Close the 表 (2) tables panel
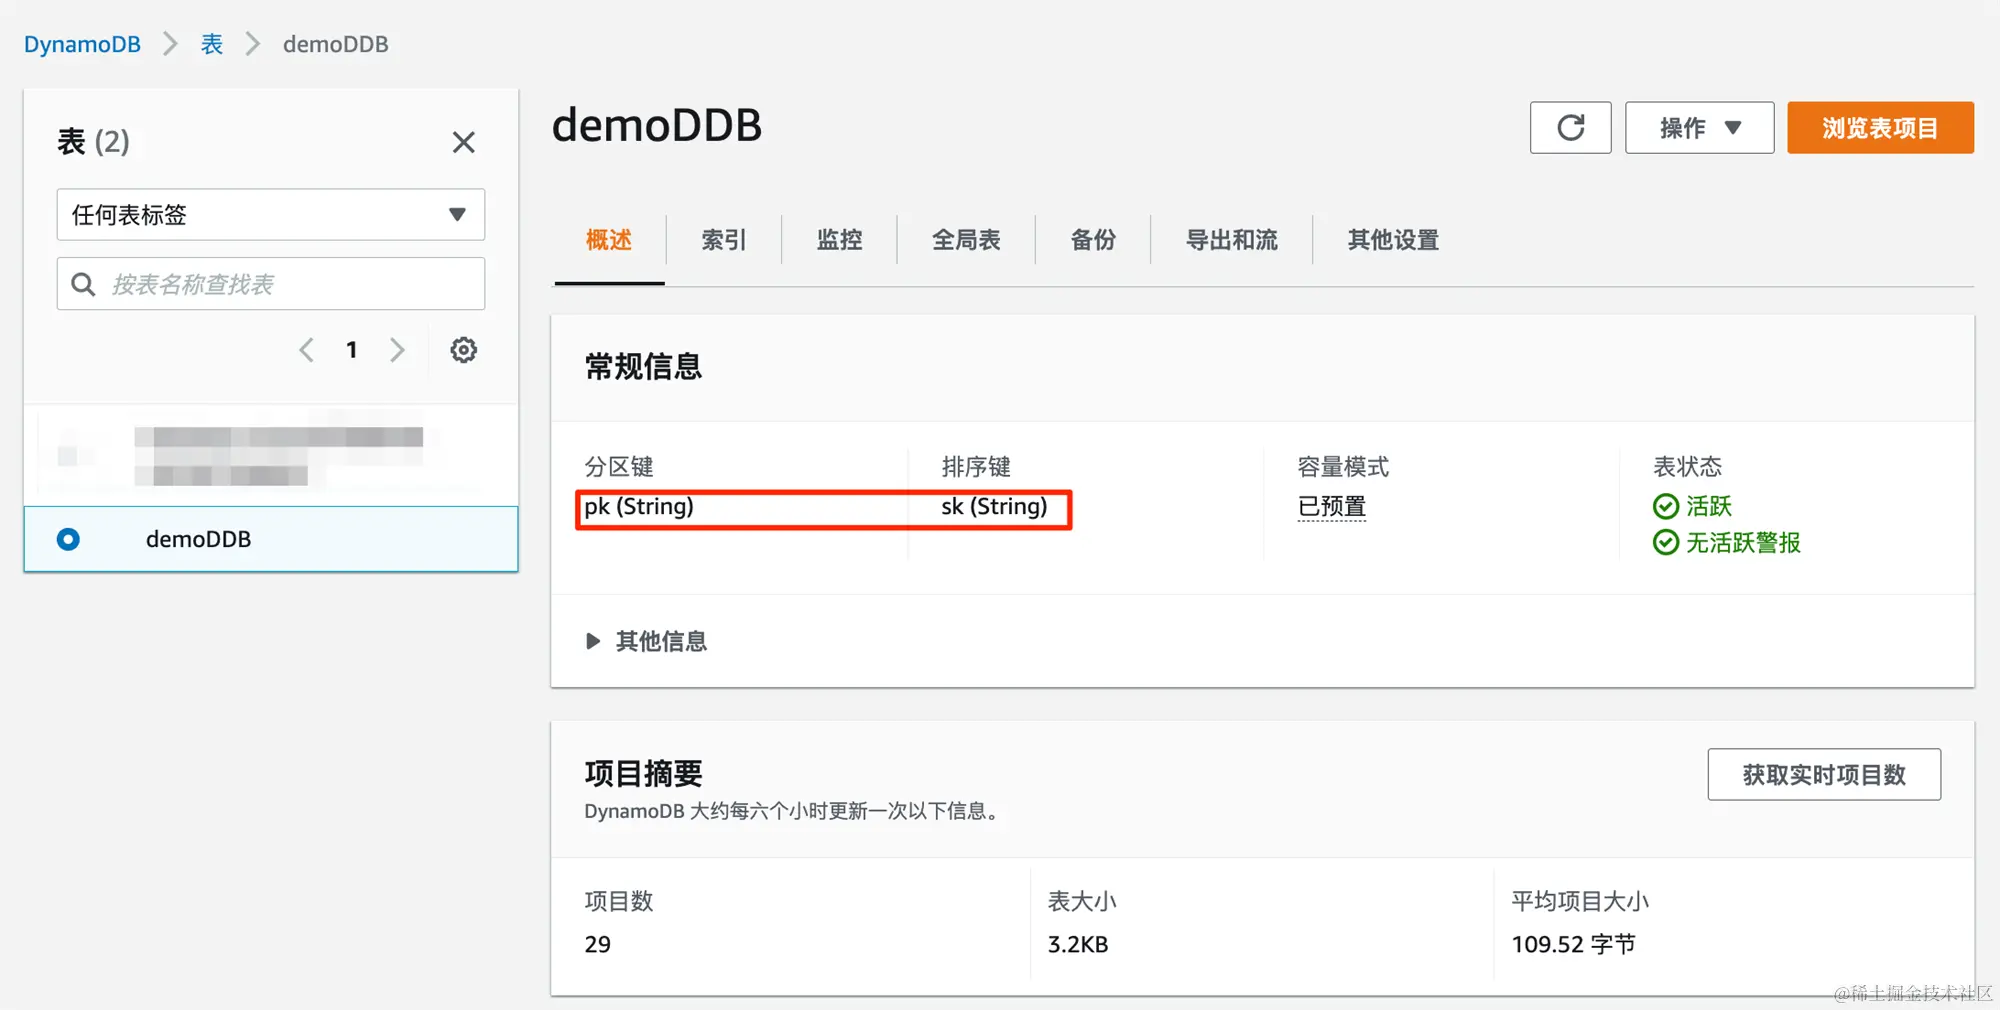This screenshot has width=2000, height=1010. coord(463,142)
